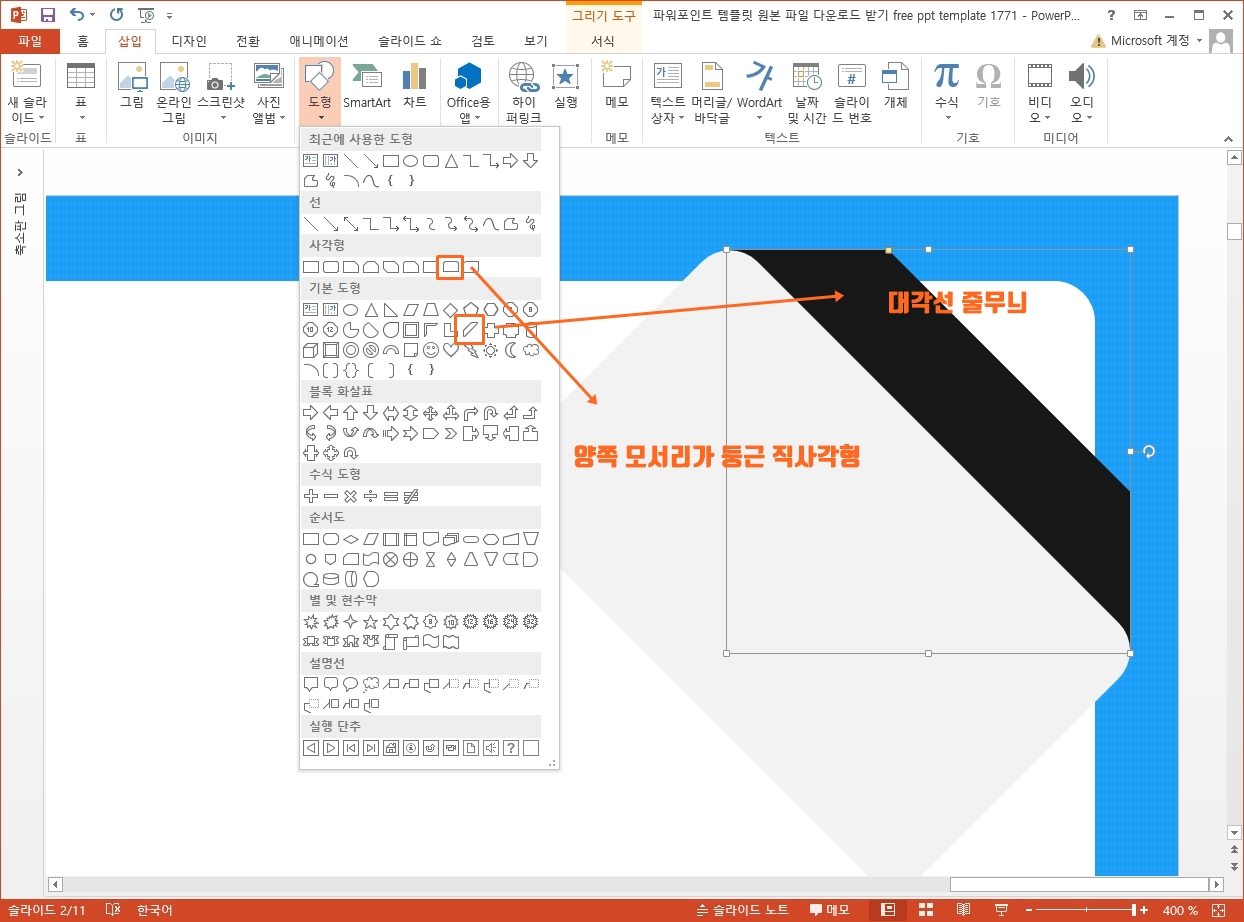Choose the Heart shape in the gallery

pyautogui.click(x=451, y=350)
